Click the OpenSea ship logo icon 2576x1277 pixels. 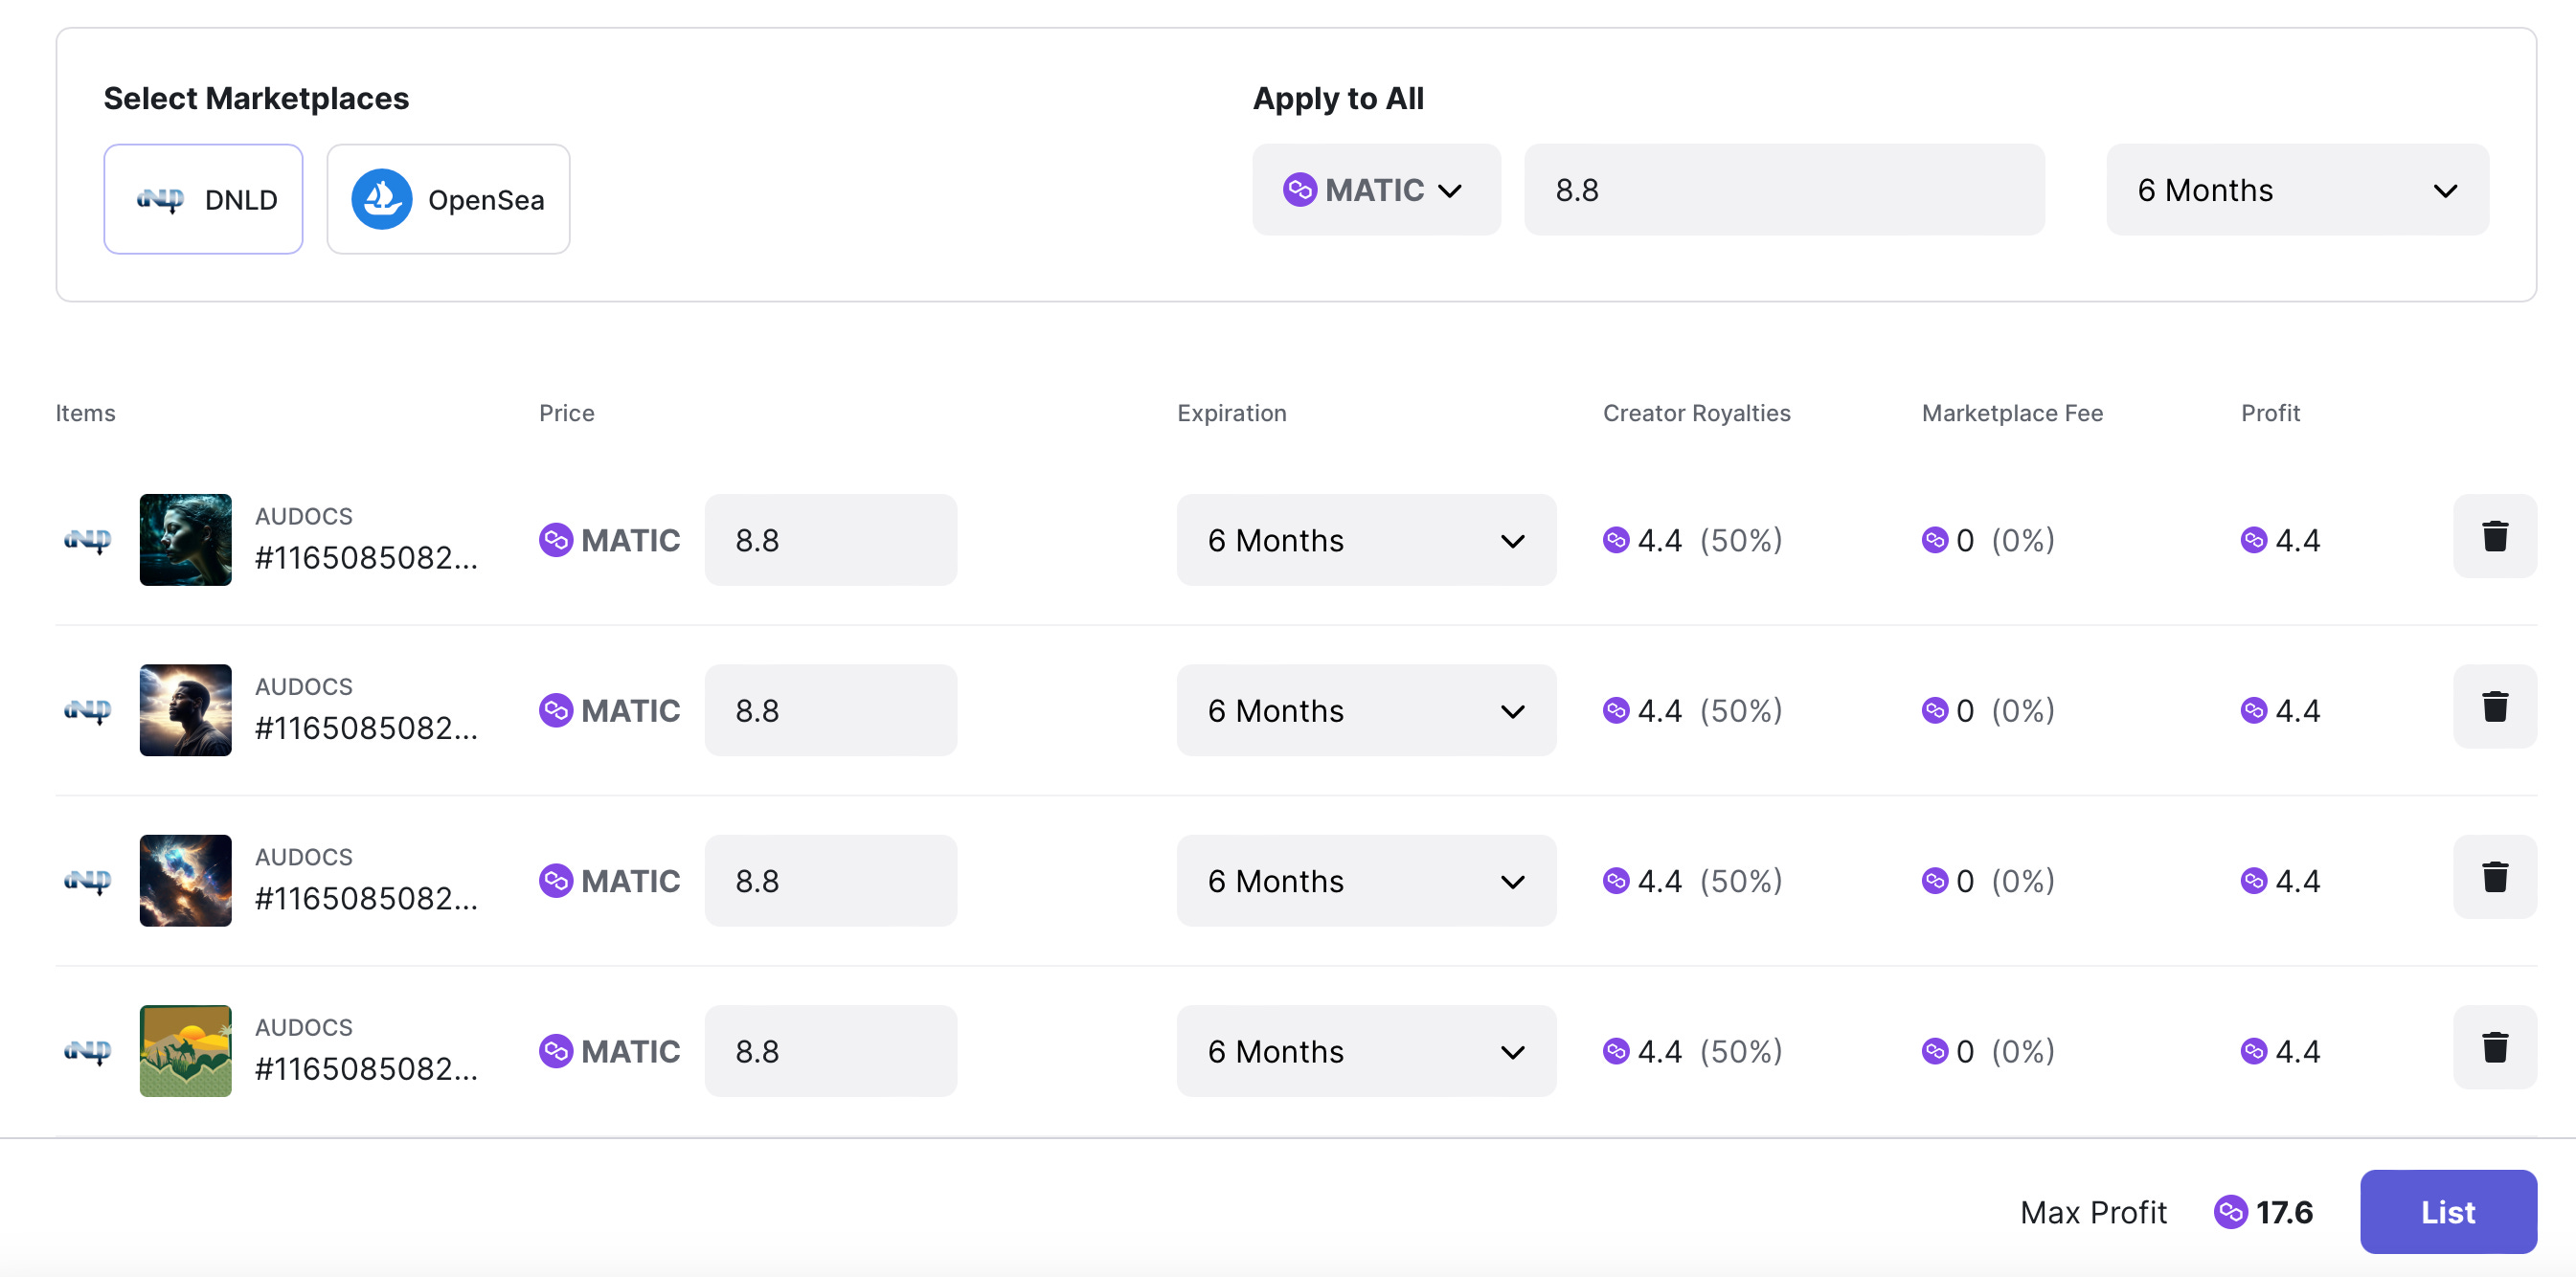click(381, 199)
